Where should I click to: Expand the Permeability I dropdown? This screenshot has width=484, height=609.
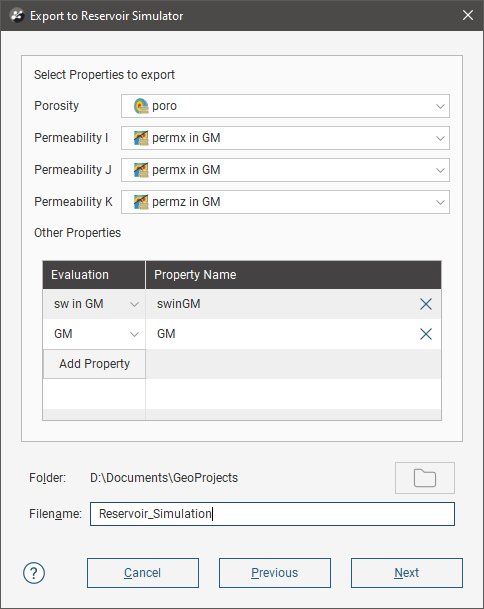point(285,138)
